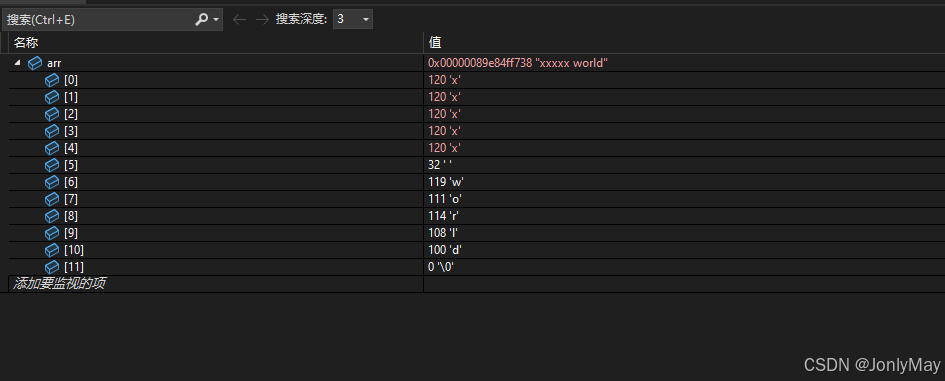Select the value 0 '\0' cell
945x381 pixels.
click(x=684, y=266)
